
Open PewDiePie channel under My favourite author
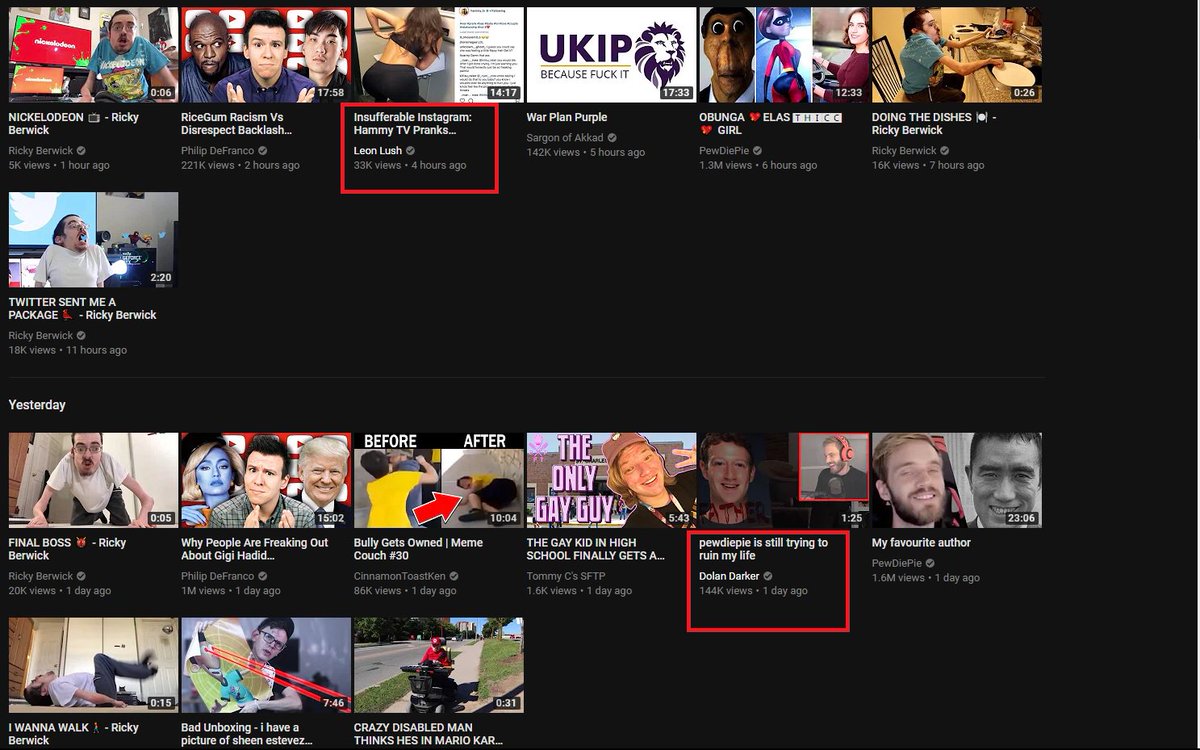click(898, 563)
